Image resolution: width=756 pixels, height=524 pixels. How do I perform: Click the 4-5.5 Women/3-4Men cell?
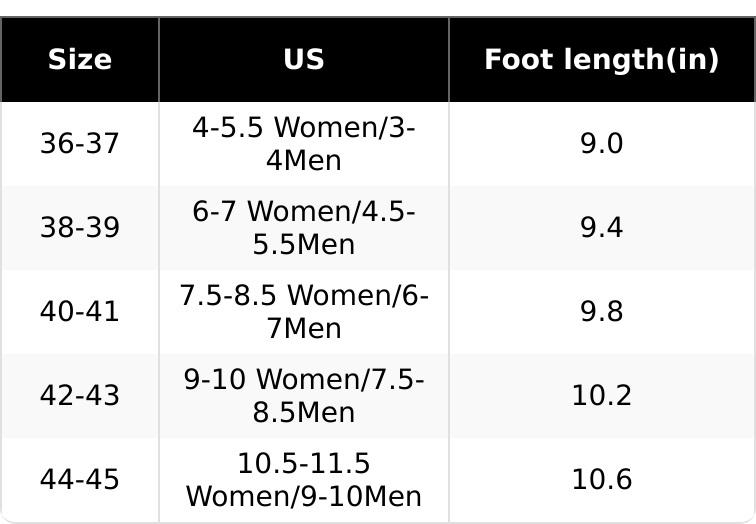304,144
